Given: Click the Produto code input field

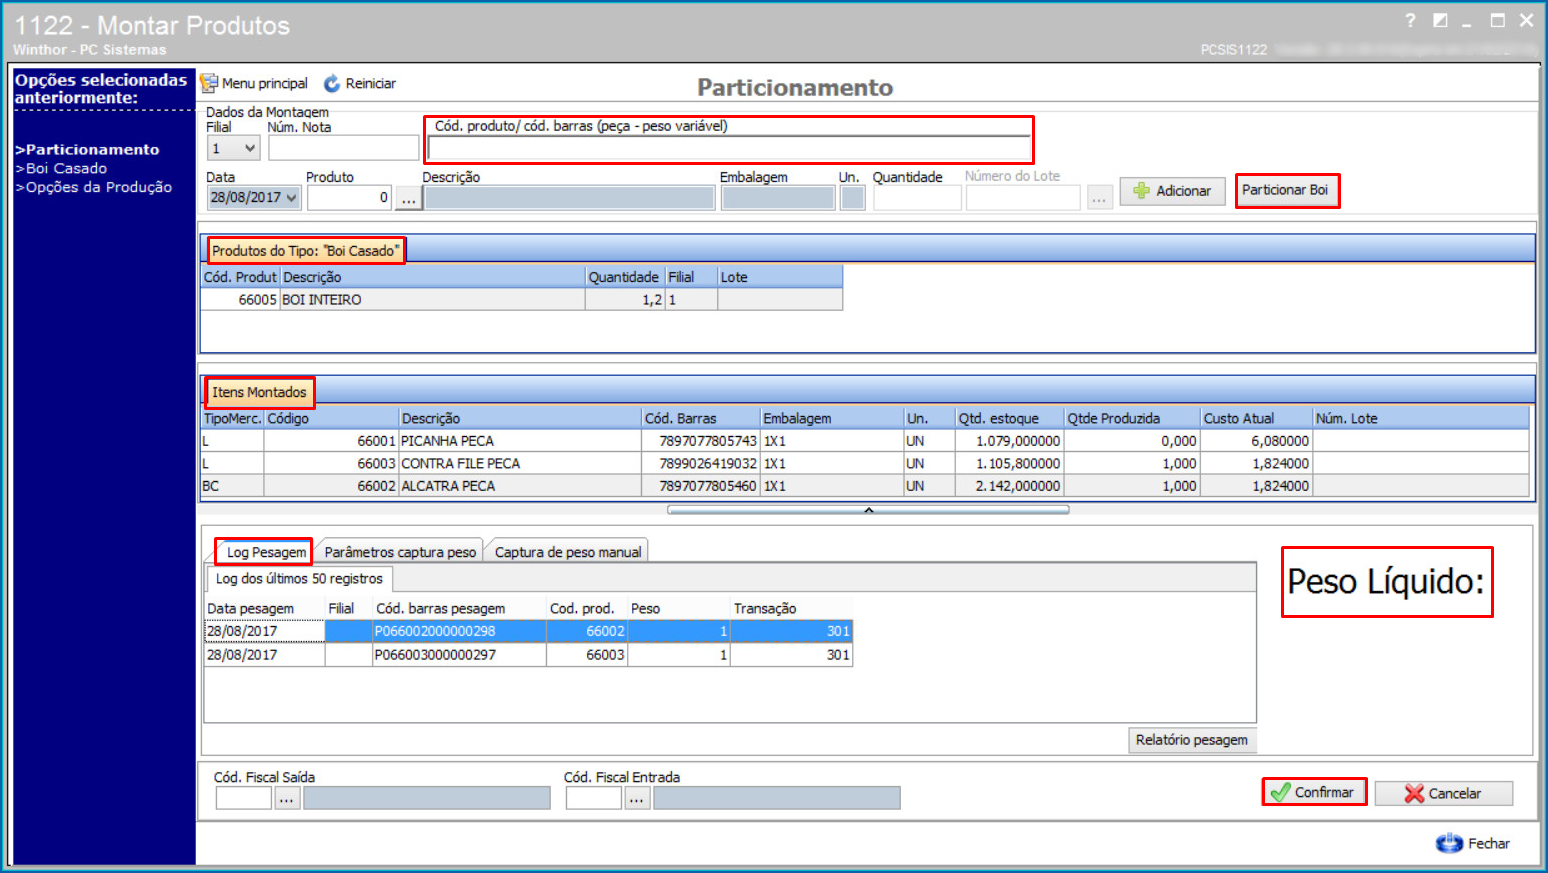Looking at the screenshot, I should click(350, 198).
